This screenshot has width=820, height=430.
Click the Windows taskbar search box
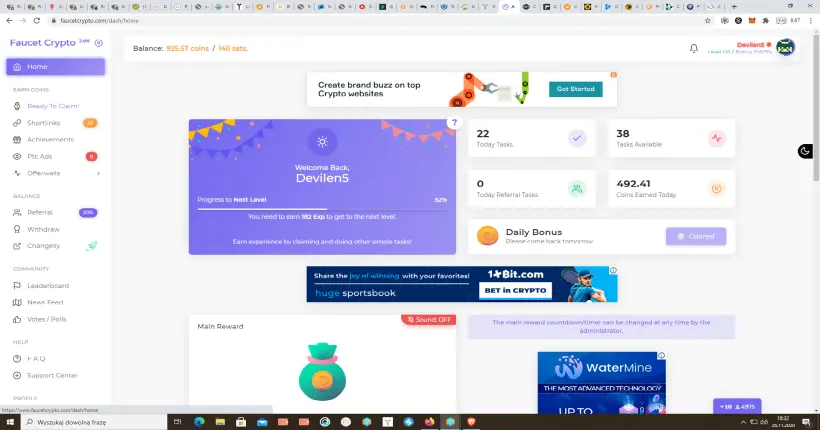(94, 422)
